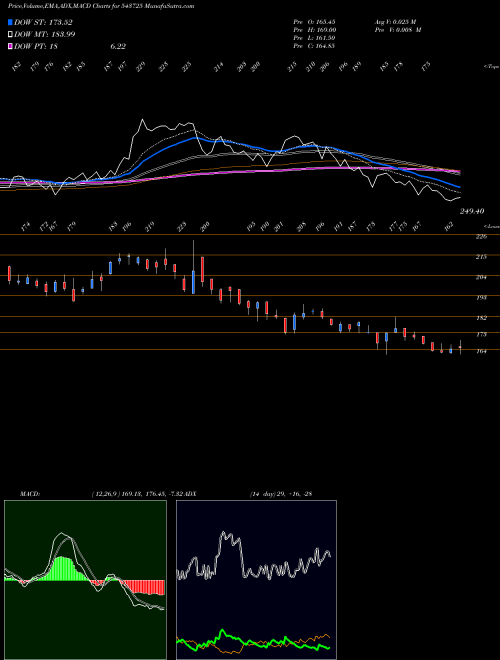The height and width of the screenshot is (660, 500).
Task: Click the DOW ST: 173.52 label
Action: (x=44, y=22)
